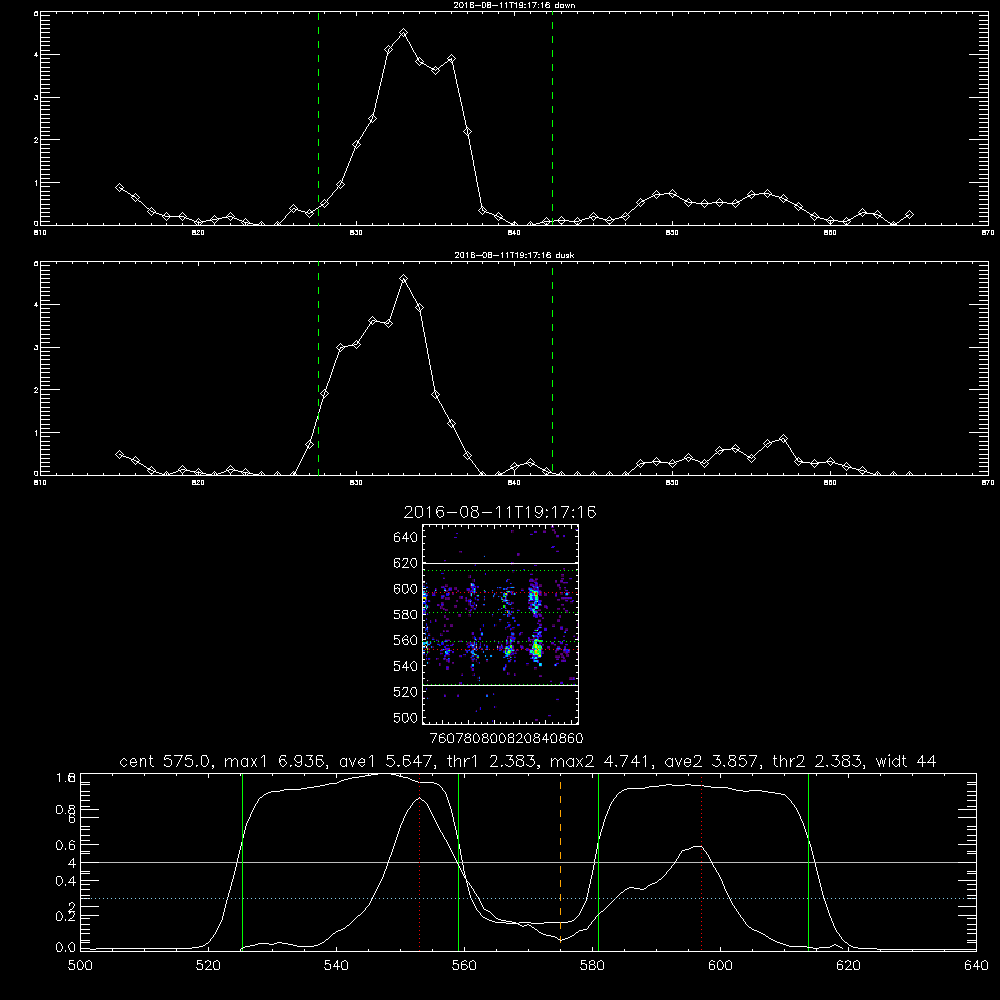
Task: Click the highest diamond marker in dawn plot
Action: point(403,33)
